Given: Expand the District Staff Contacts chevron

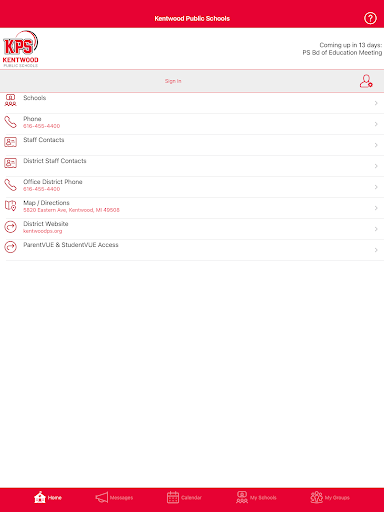Looking at the screenshot, I should click(376, 166).
